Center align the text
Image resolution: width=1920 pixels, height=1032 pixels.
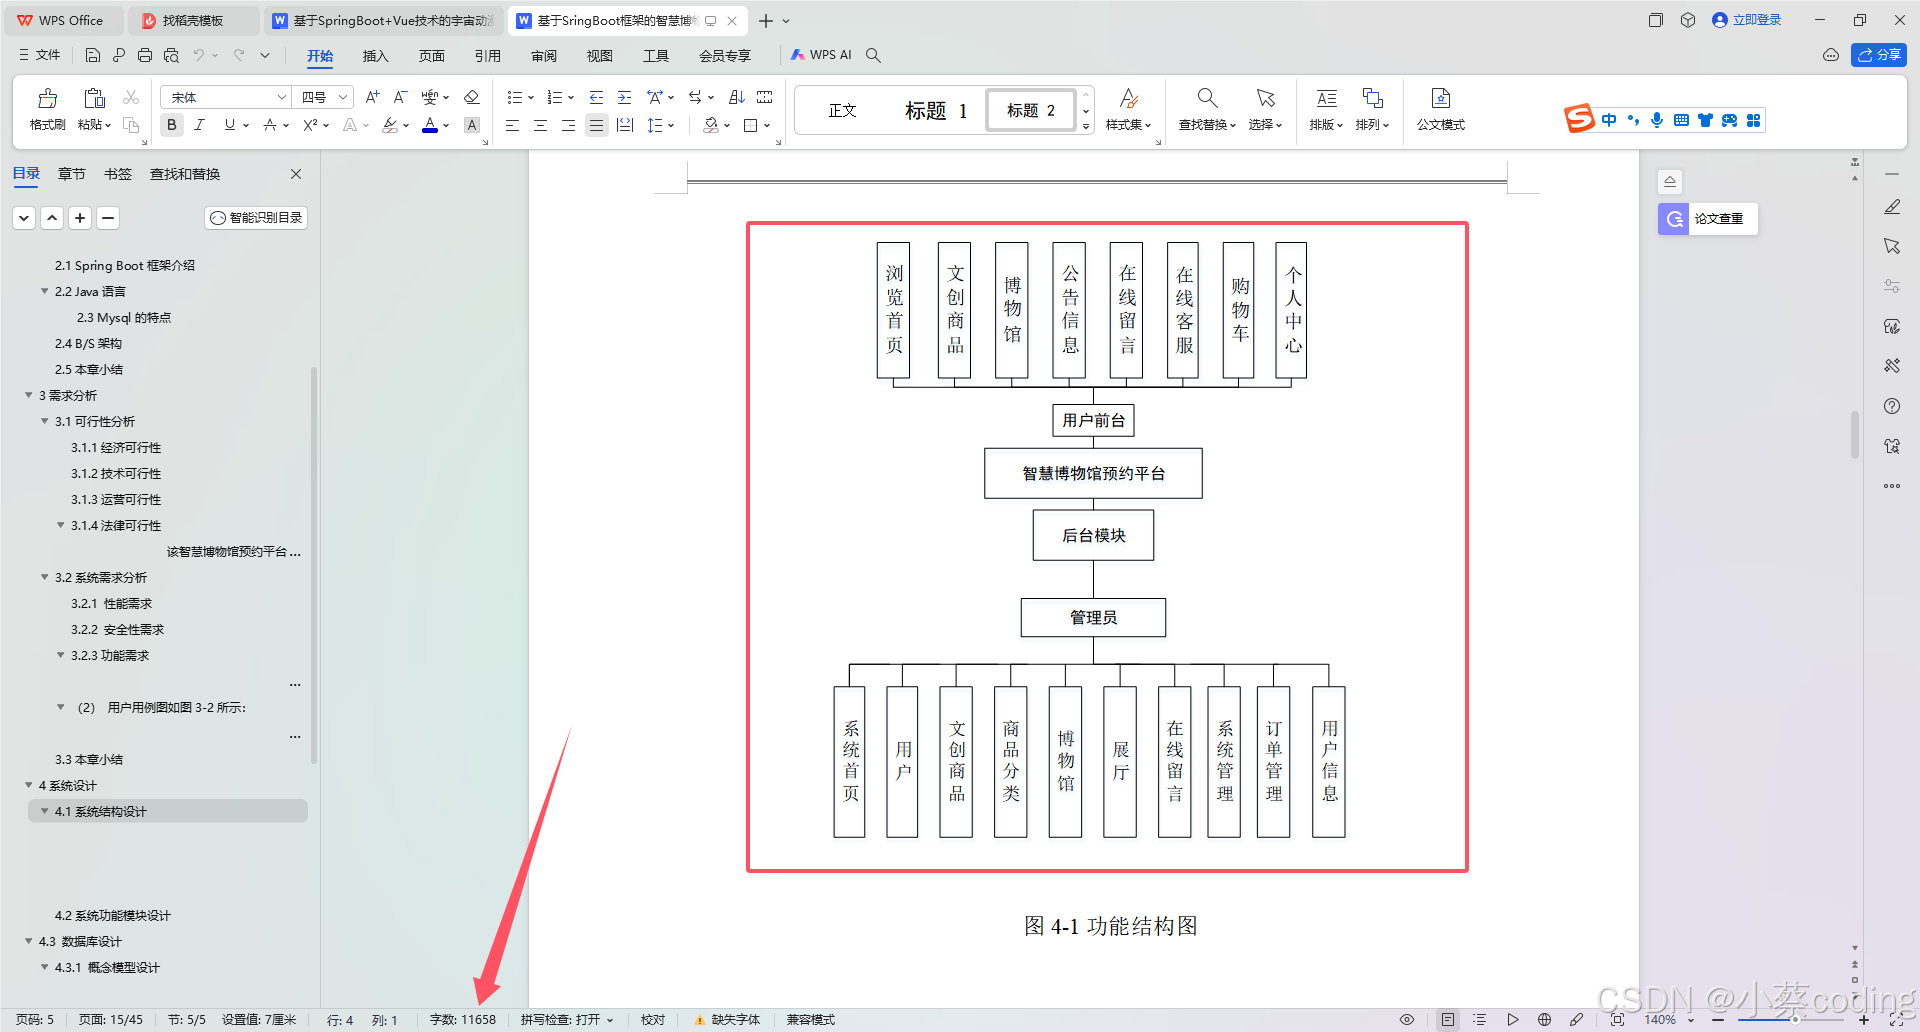(x=540, y=125)
